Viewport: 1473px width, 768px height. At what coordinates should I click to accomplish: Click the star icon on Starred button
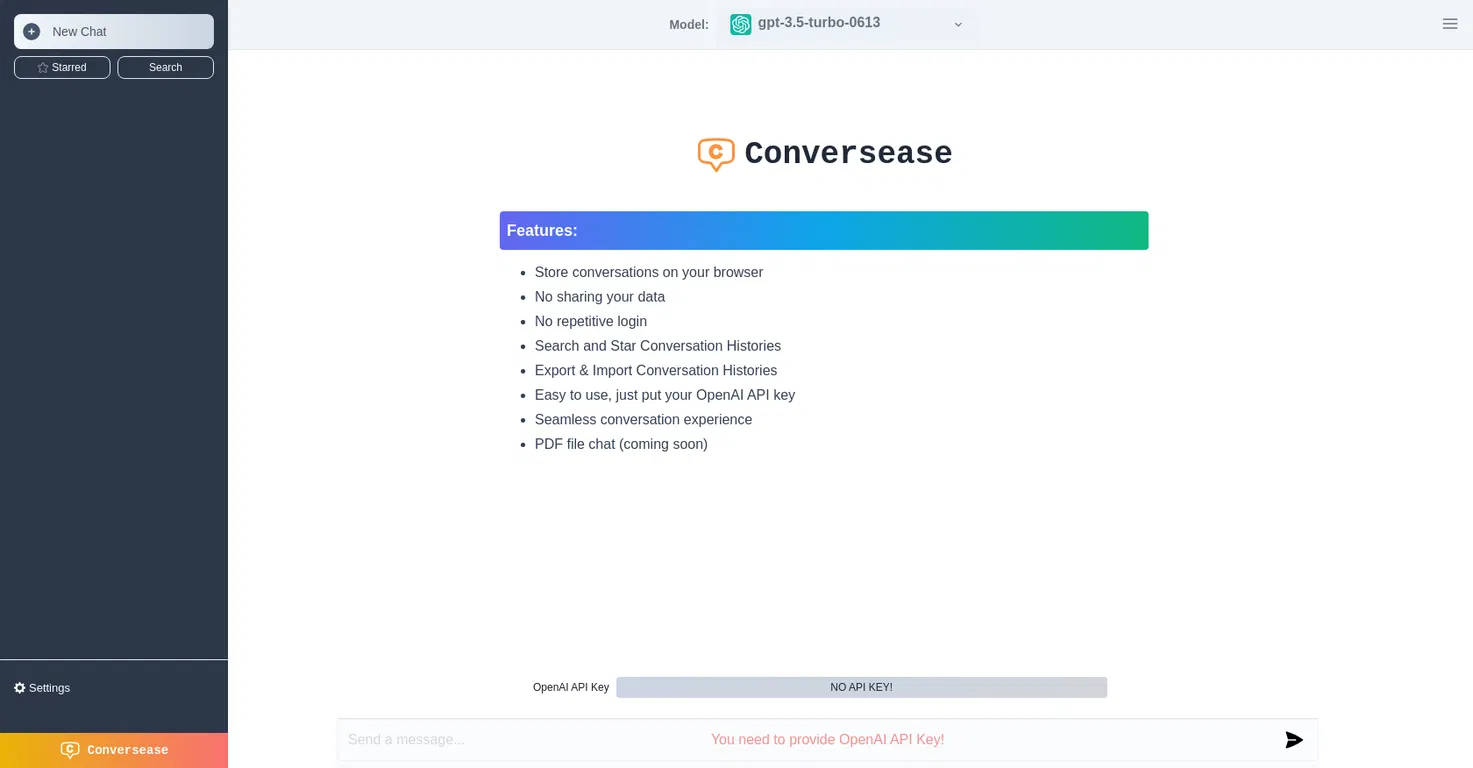pos(43,68)
